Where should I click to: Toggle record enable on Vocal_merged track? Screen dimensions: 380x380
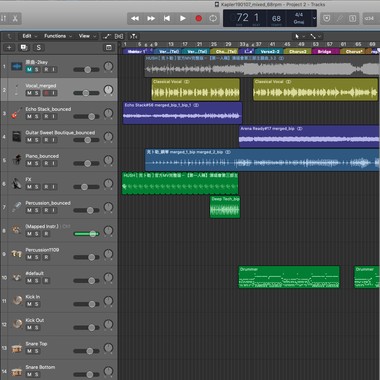46,93
